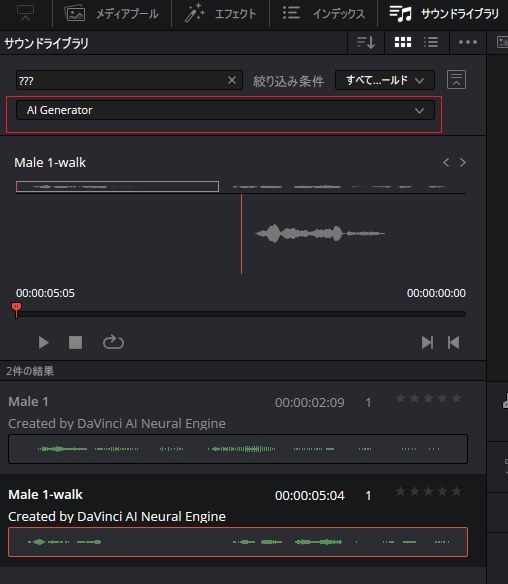Select the Male 1 result title
This screenshot has width=508, height=584.
(28, 402)
